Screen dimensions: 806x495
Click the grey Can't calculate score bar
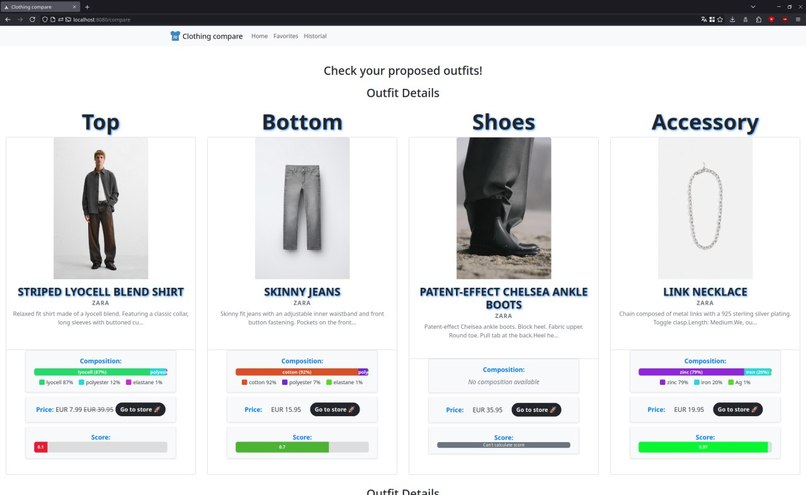pyautogui.click(x=504, y=445)
